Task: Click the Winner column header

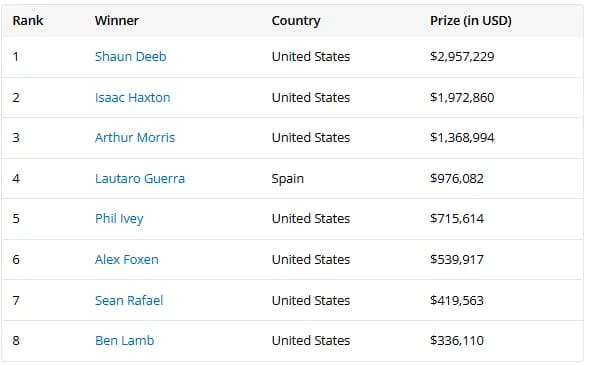Action: [x=117, y=20]
